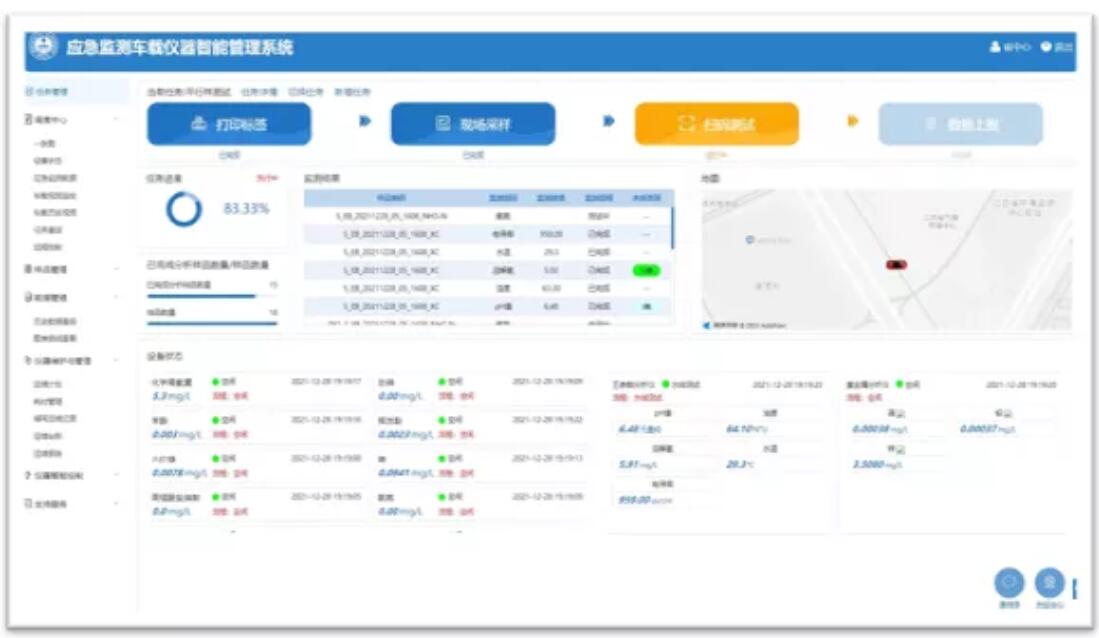Click the logout icon in the header
Viewport: 1099px width, 638px height.
(1046, 47)
